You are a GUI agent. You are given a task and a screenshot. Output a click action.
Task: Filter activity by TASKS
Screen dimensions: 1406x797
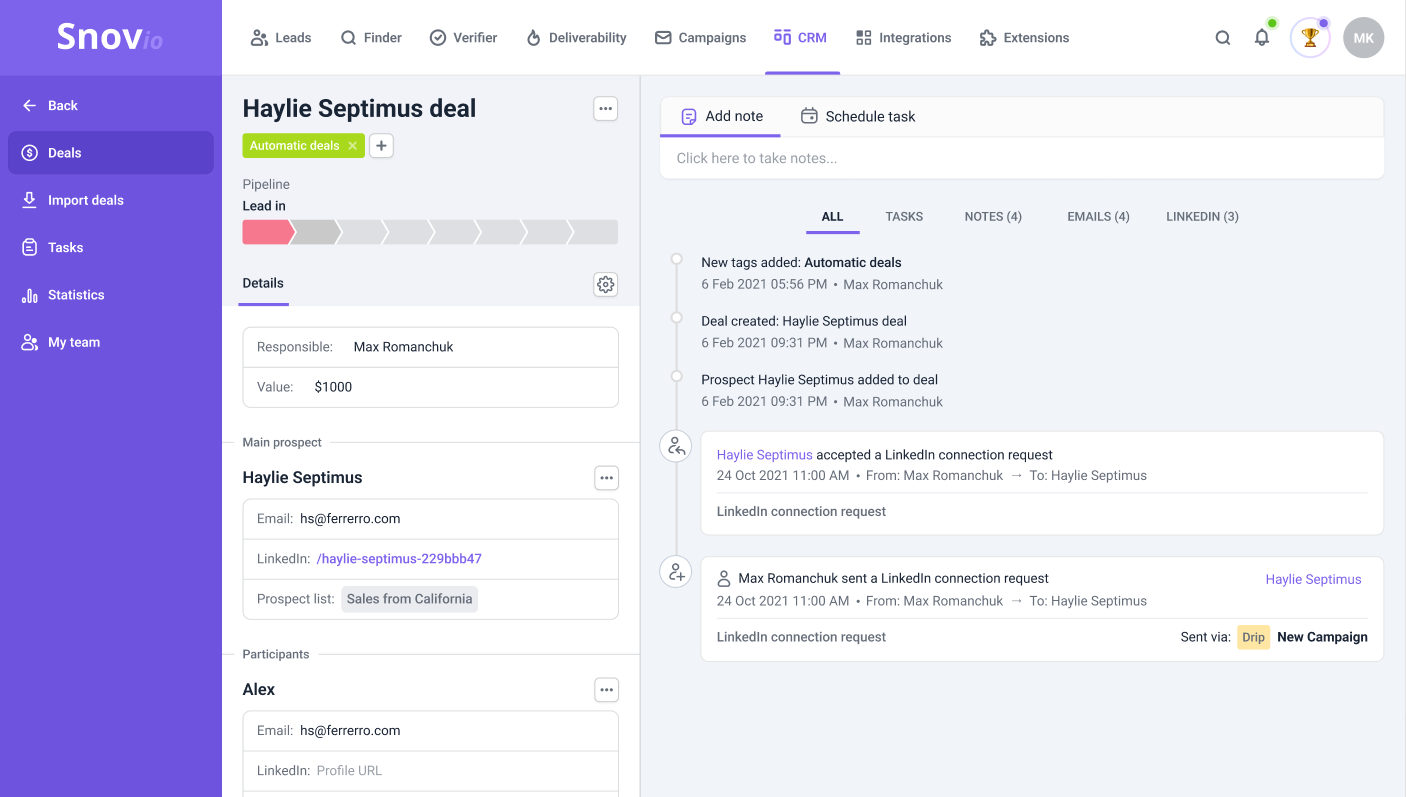tap(904, 216)
